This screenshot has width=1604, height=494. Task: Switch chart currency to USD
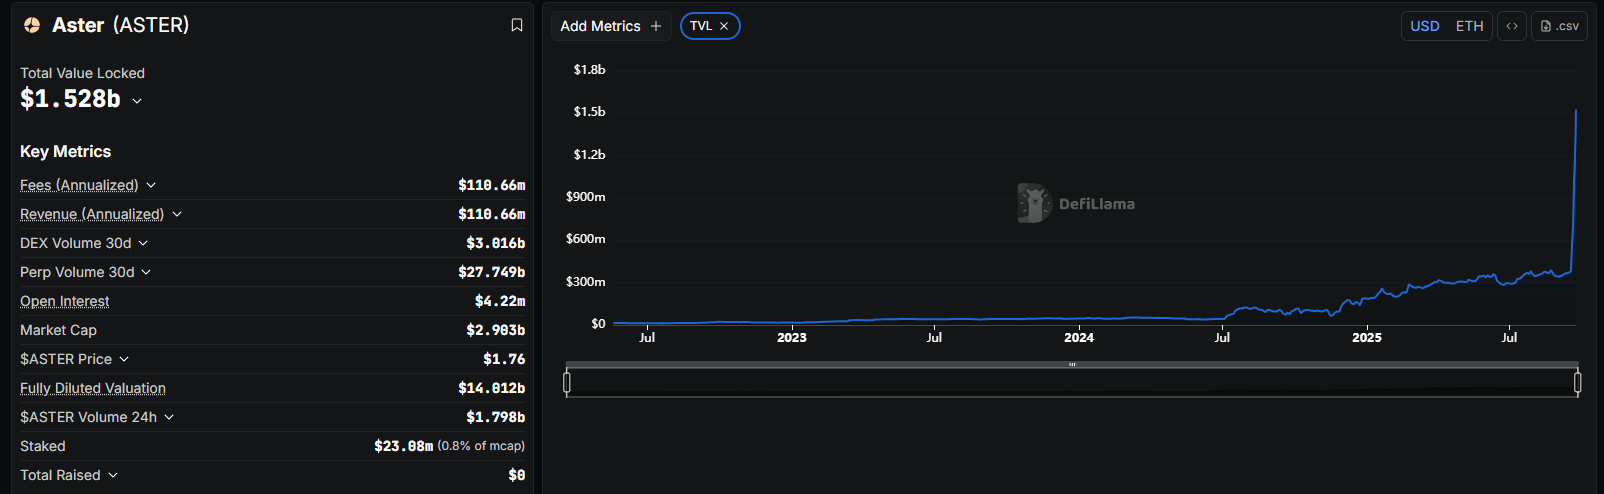1425,26
